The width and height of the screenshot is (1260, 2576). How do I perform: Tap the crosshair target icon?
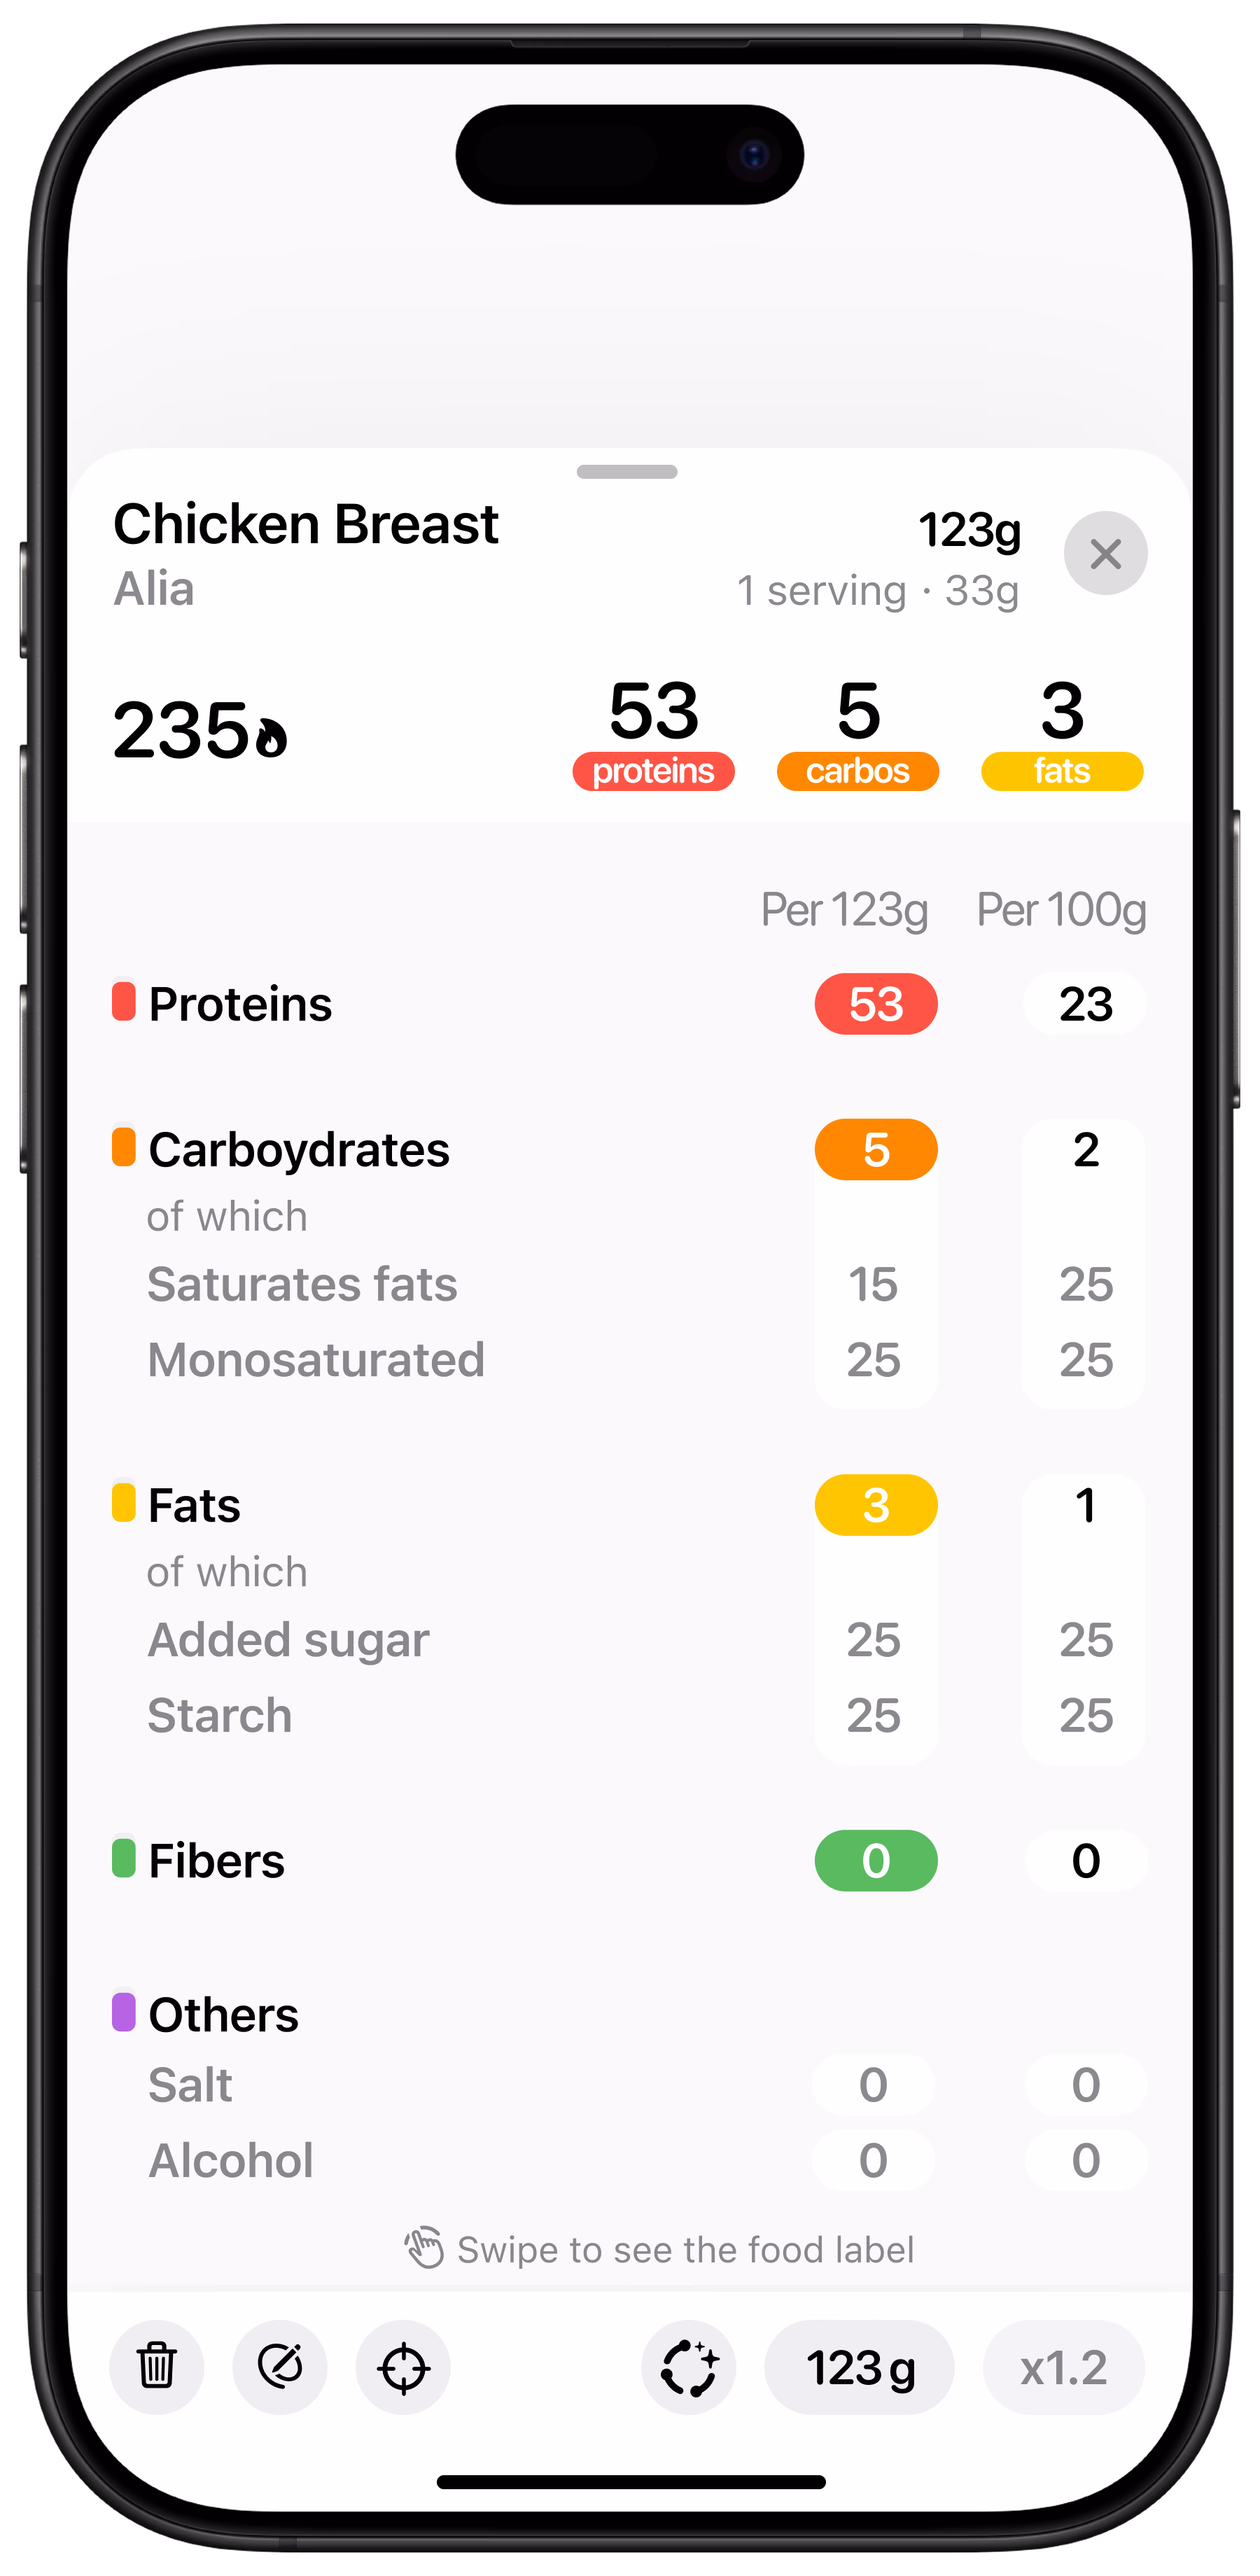point(403,2366)
